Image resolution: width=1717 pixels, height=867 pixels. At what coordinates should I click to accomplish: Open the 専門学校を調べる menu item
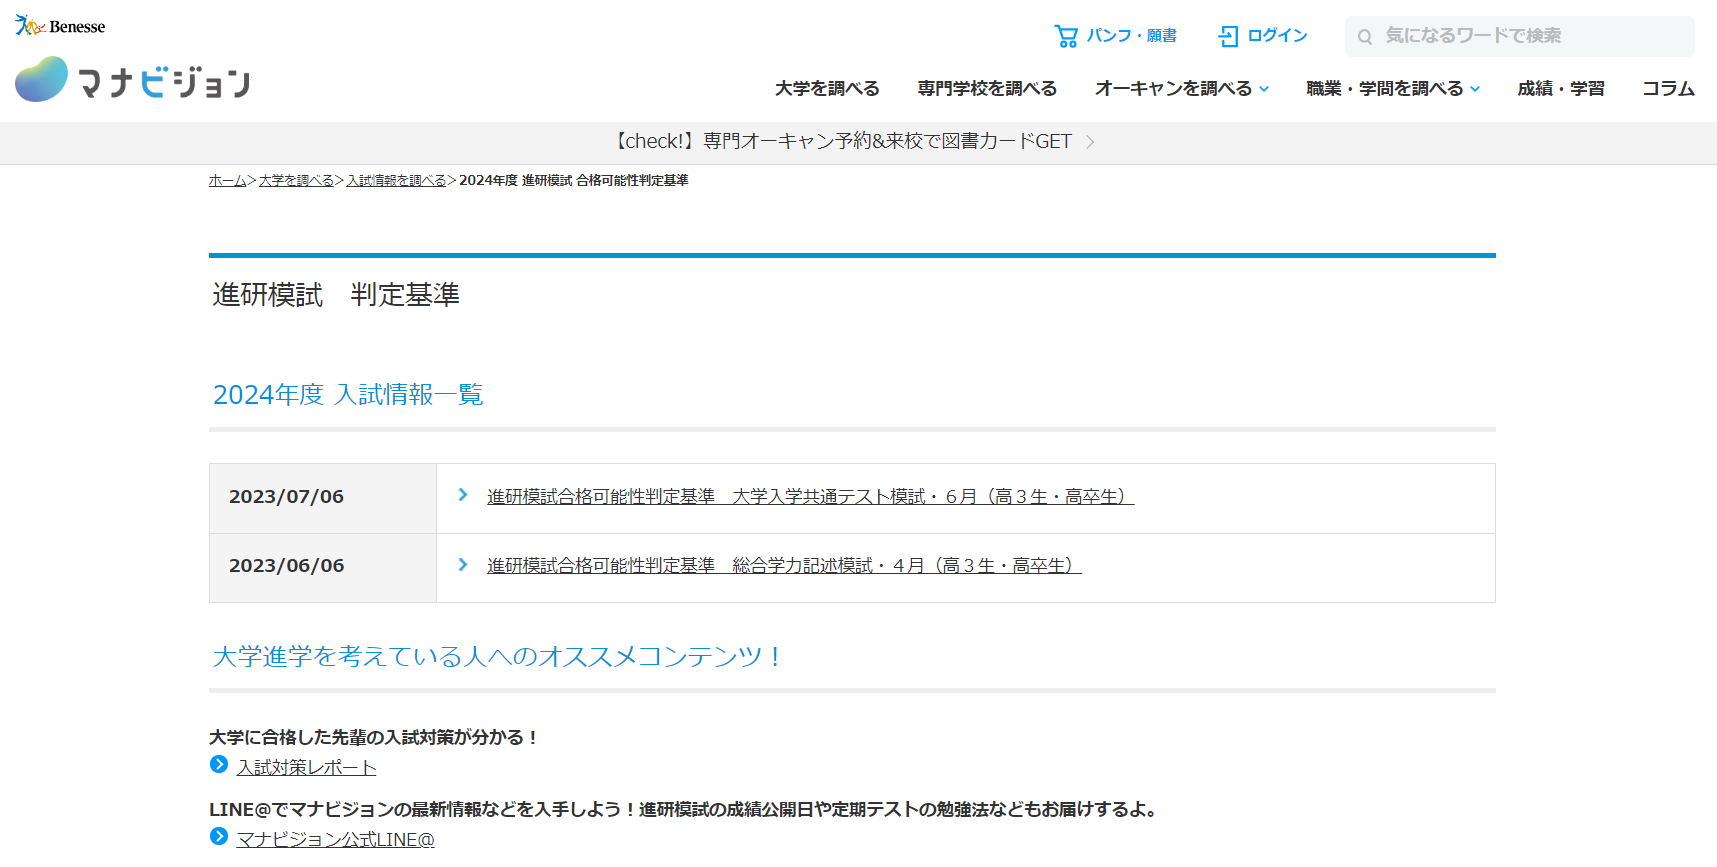click(x=987, y=89)
